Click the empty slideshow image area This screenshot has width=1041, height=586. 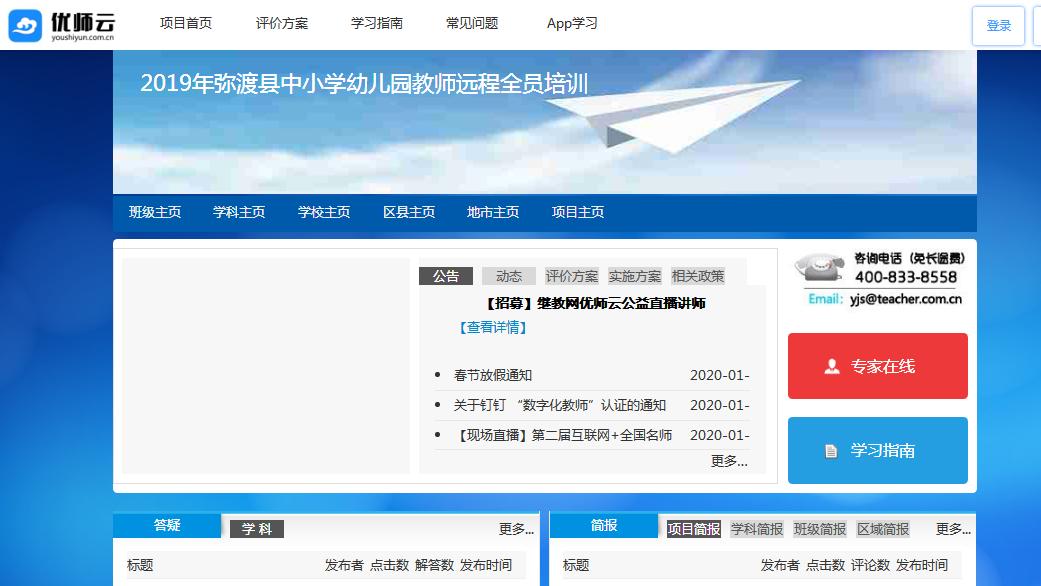266,366
